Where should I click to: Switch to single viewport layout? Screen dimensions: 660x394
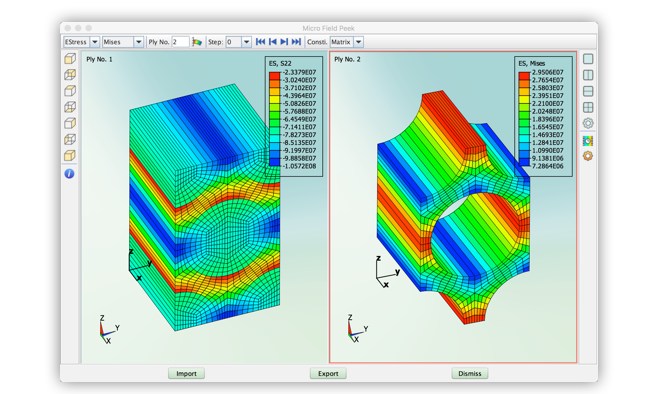tap(588, 59)
